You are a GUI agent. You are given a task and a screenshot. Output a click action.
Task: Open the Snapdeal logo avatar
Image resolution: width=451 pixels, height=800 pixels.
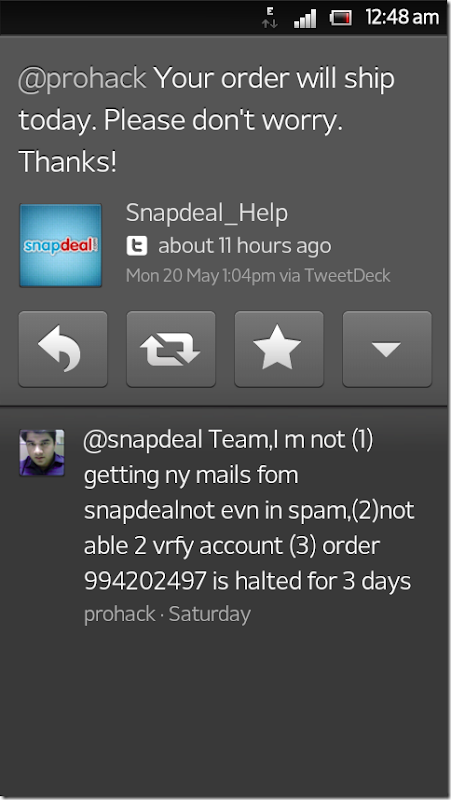[x=61, y=245]
